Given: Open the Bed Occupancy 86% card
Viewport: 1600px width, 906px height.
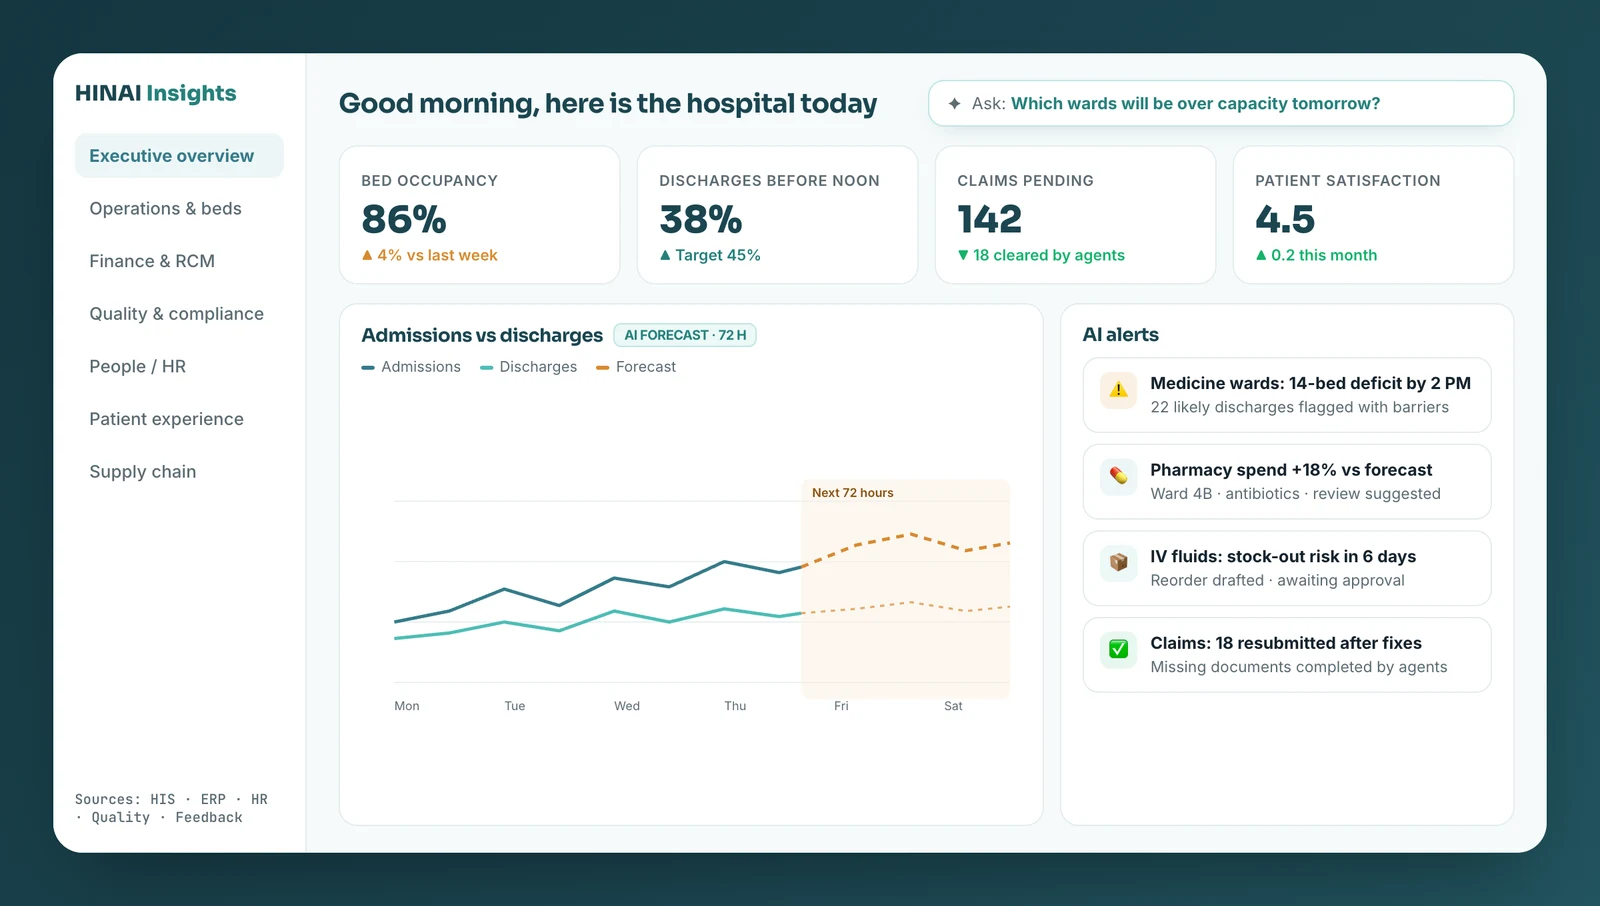Looking at the screenshot, I should [x=480, y=215].
